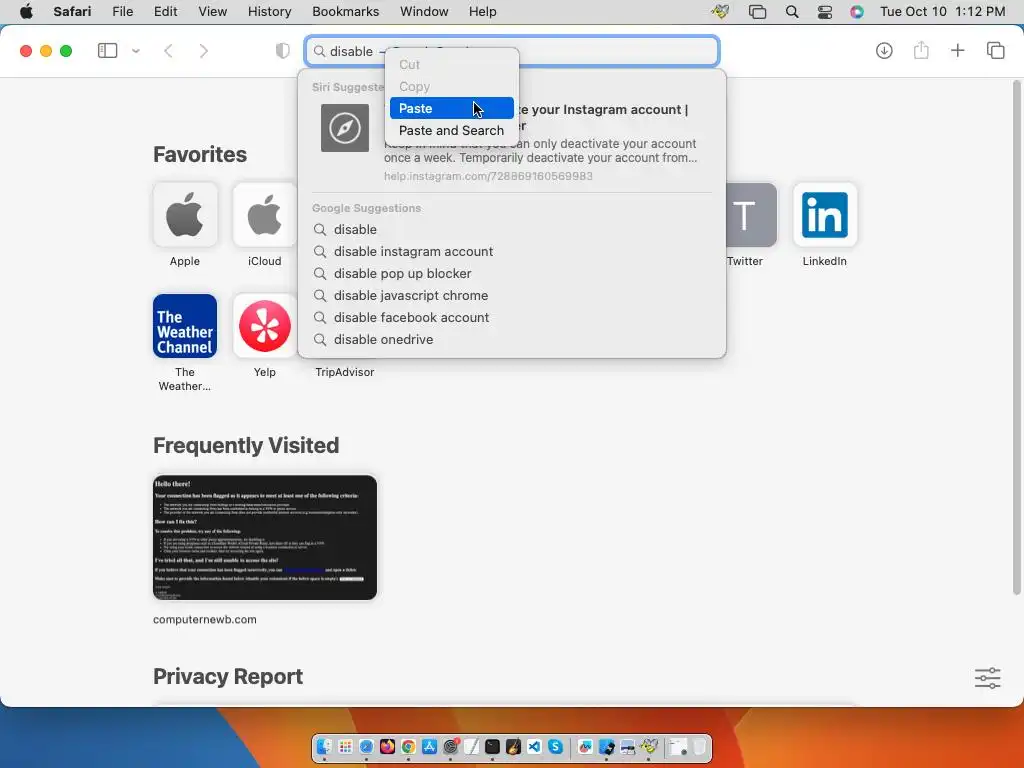
Task: Open the Privacy Report shield icon
Action: tap(282, 50)
